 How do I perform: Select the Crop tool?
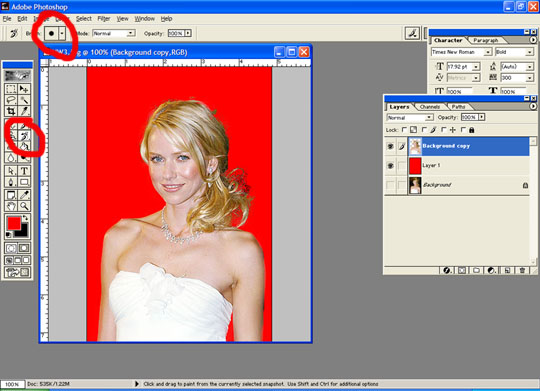11,111
